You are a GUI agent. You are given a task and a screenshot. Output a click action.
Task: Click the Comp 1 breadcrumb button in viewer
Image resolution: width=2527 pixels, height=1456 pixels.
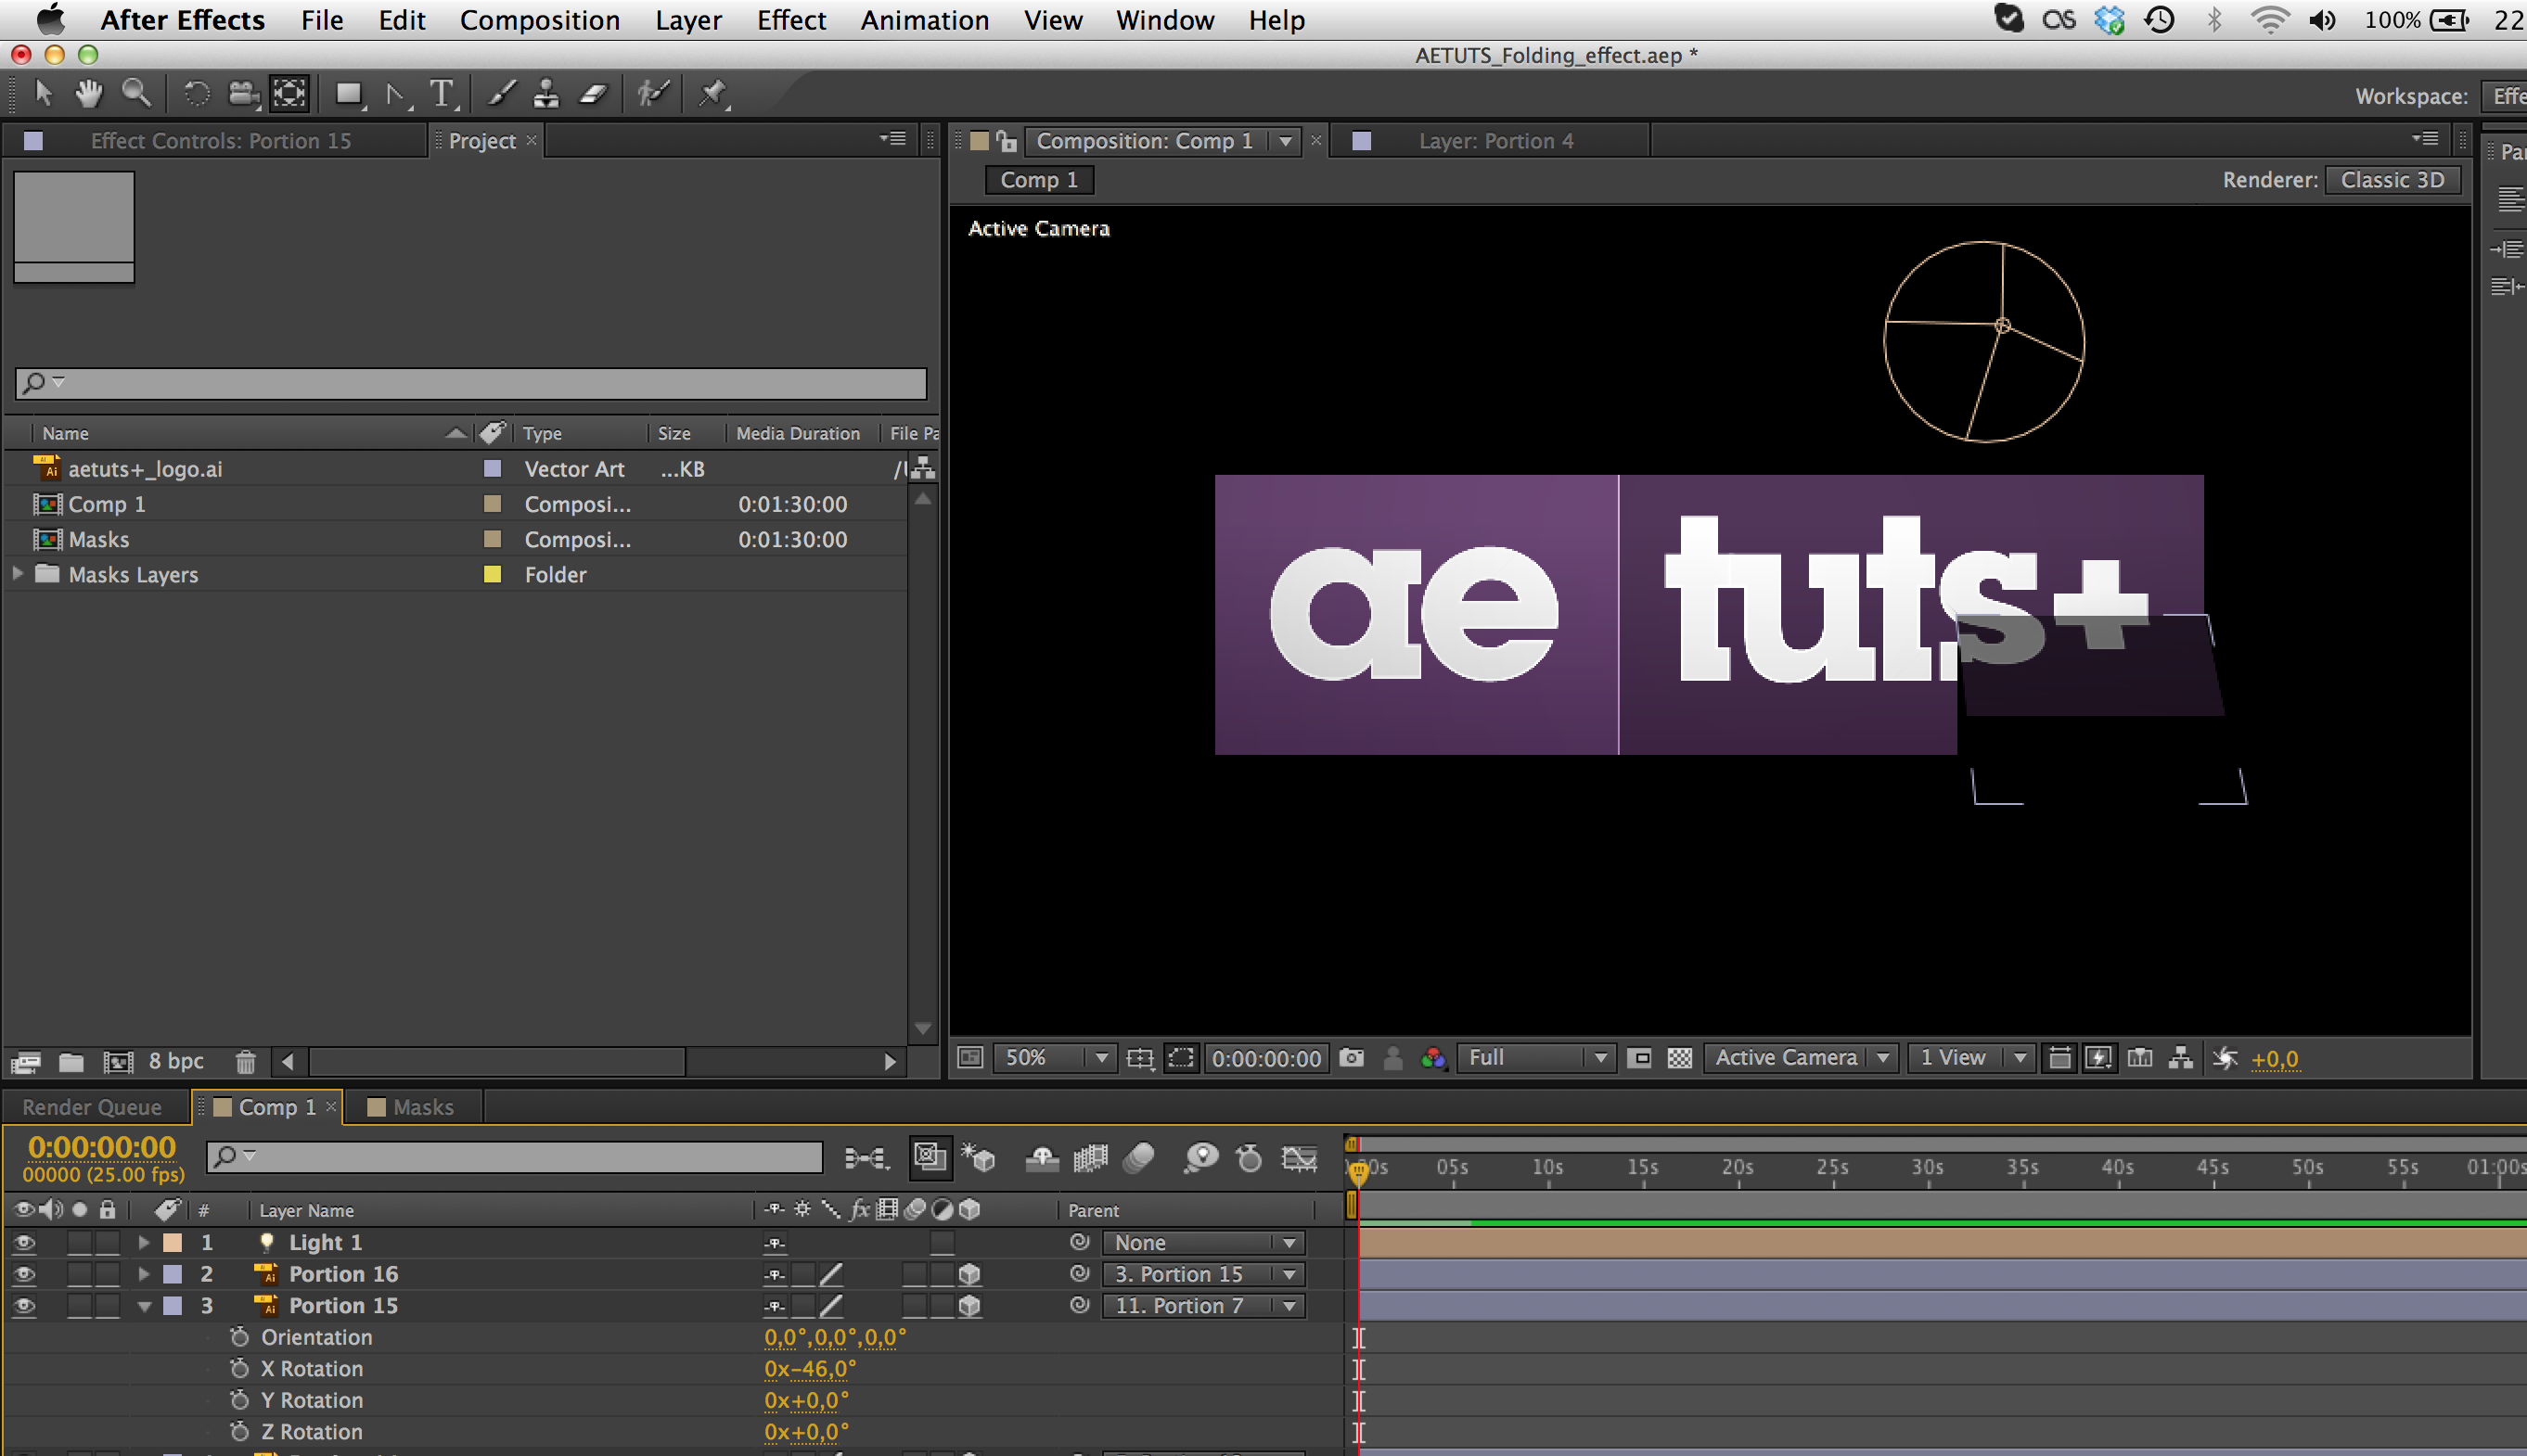click(1039, 180)
